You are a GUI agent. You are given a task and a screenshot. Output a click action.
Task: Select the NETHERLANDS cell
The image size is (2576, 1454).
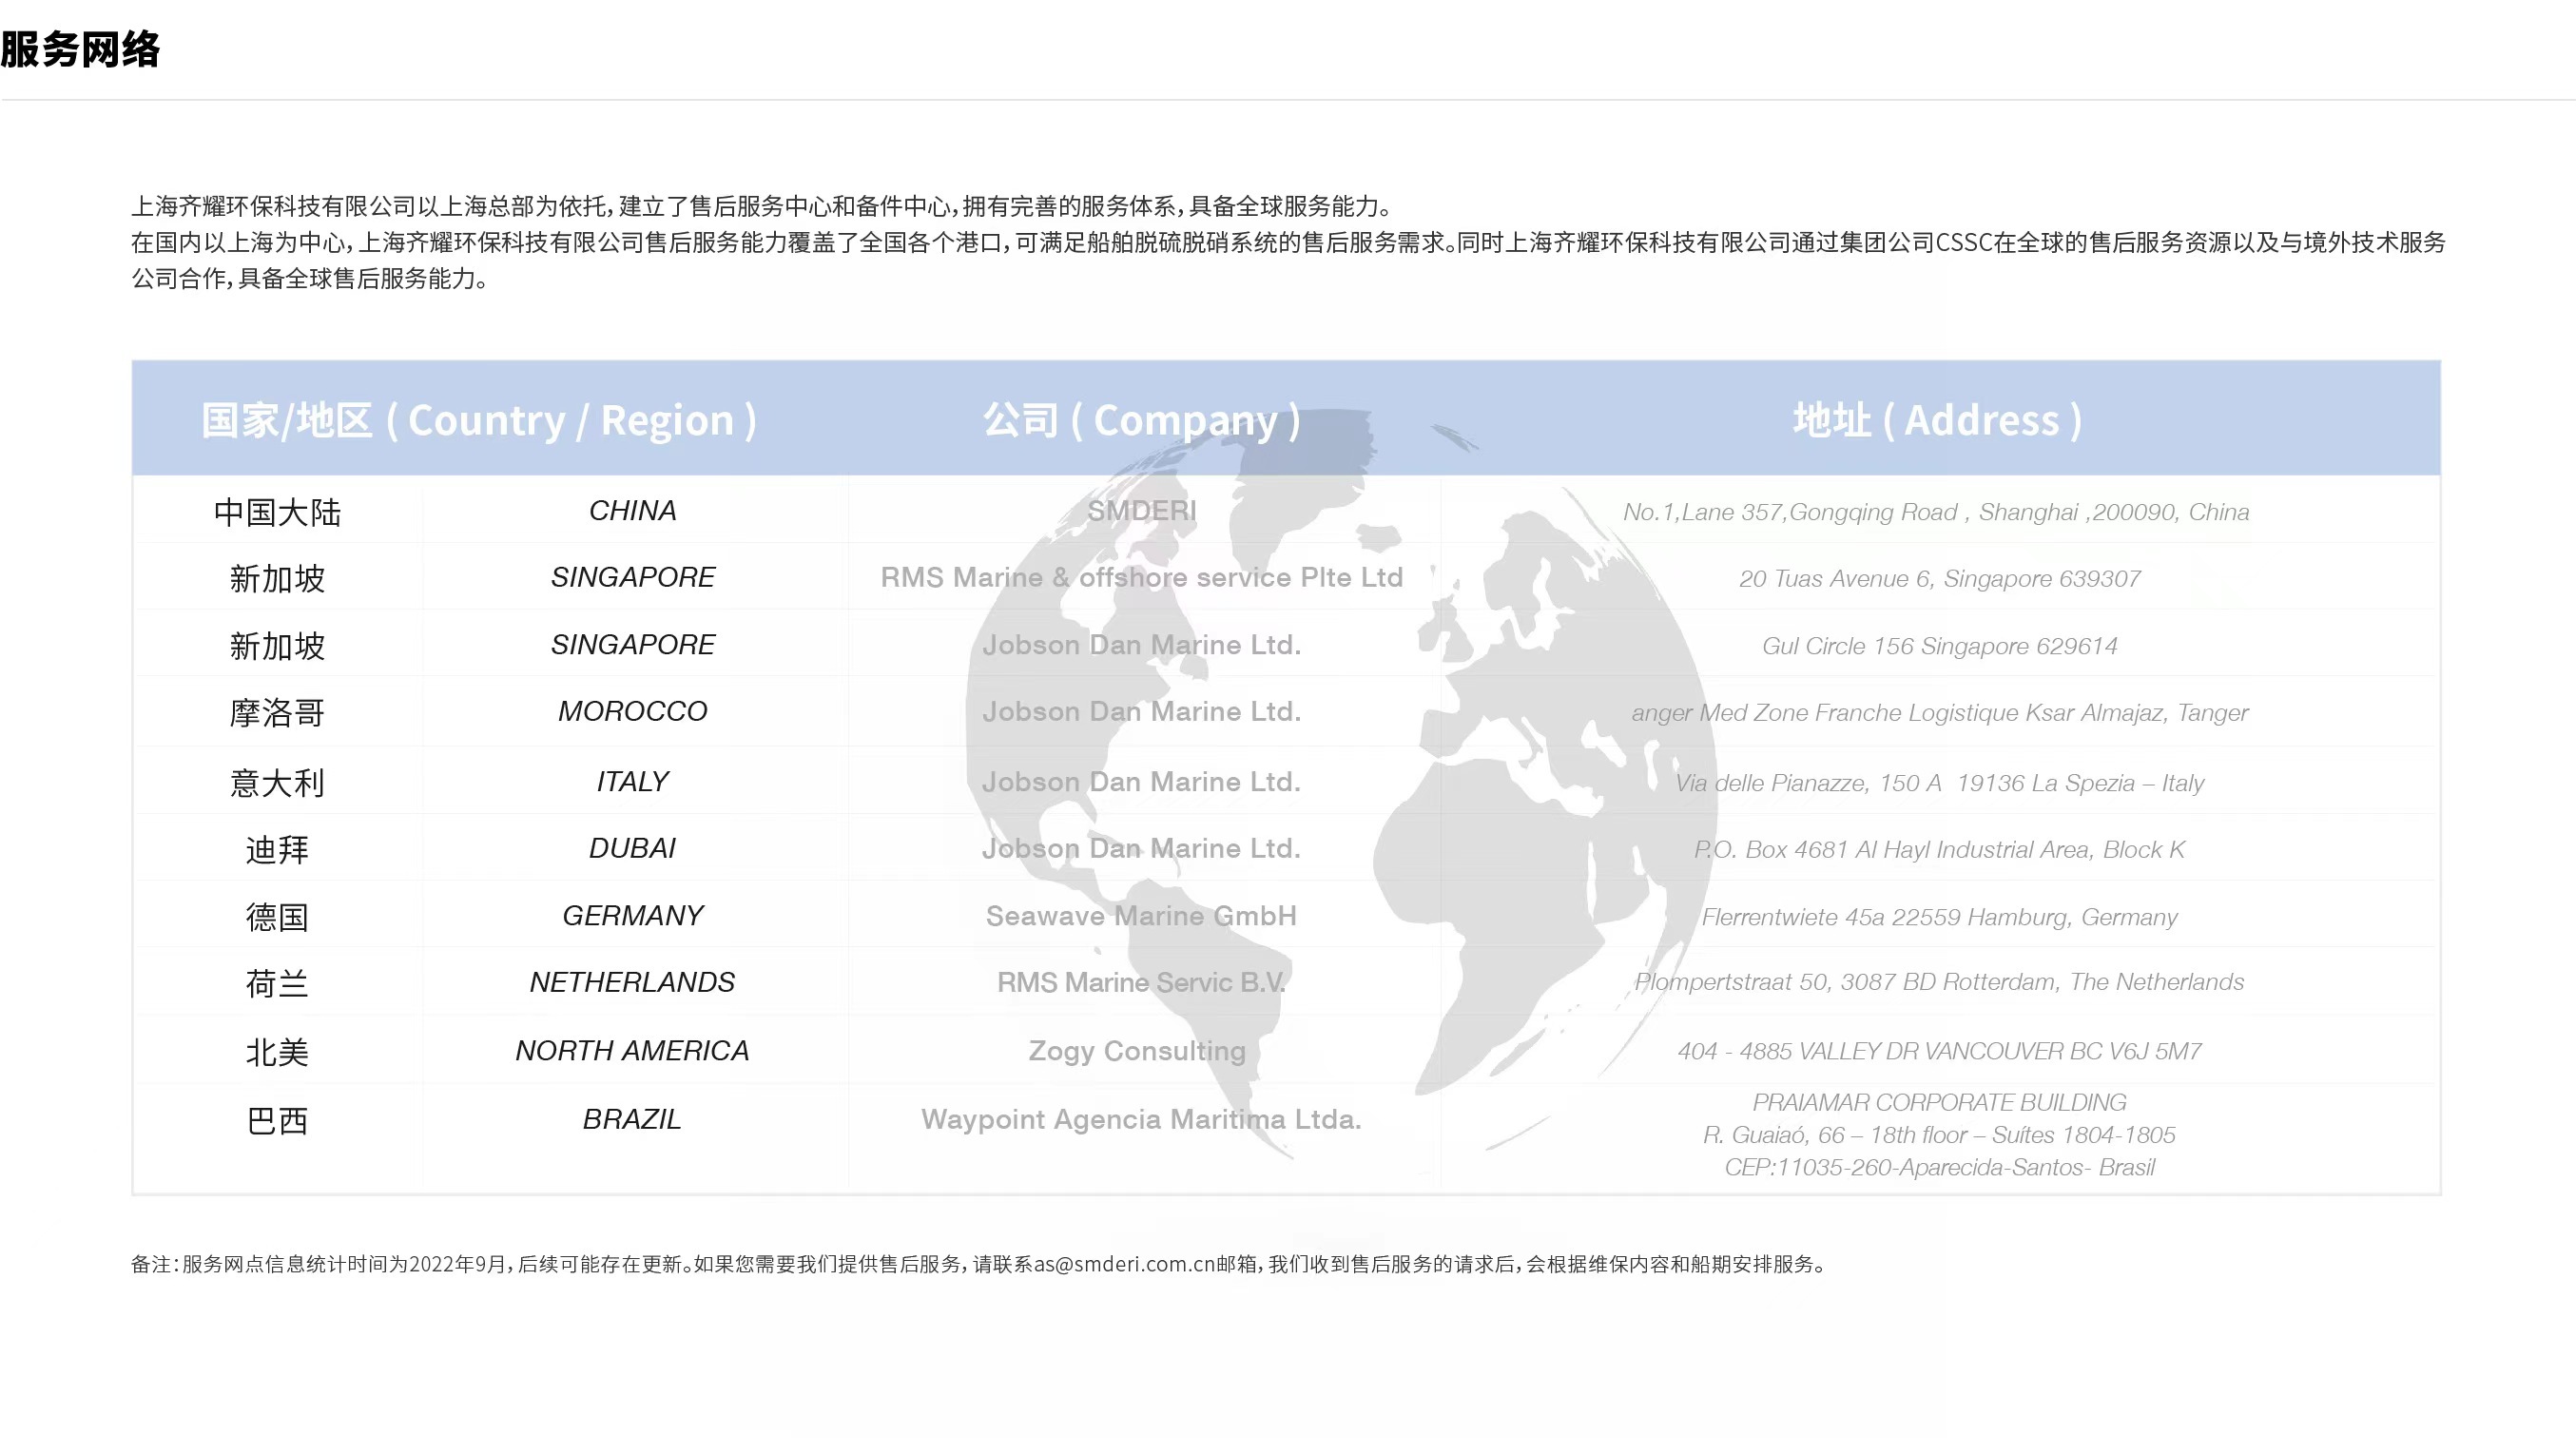point(632,982)
